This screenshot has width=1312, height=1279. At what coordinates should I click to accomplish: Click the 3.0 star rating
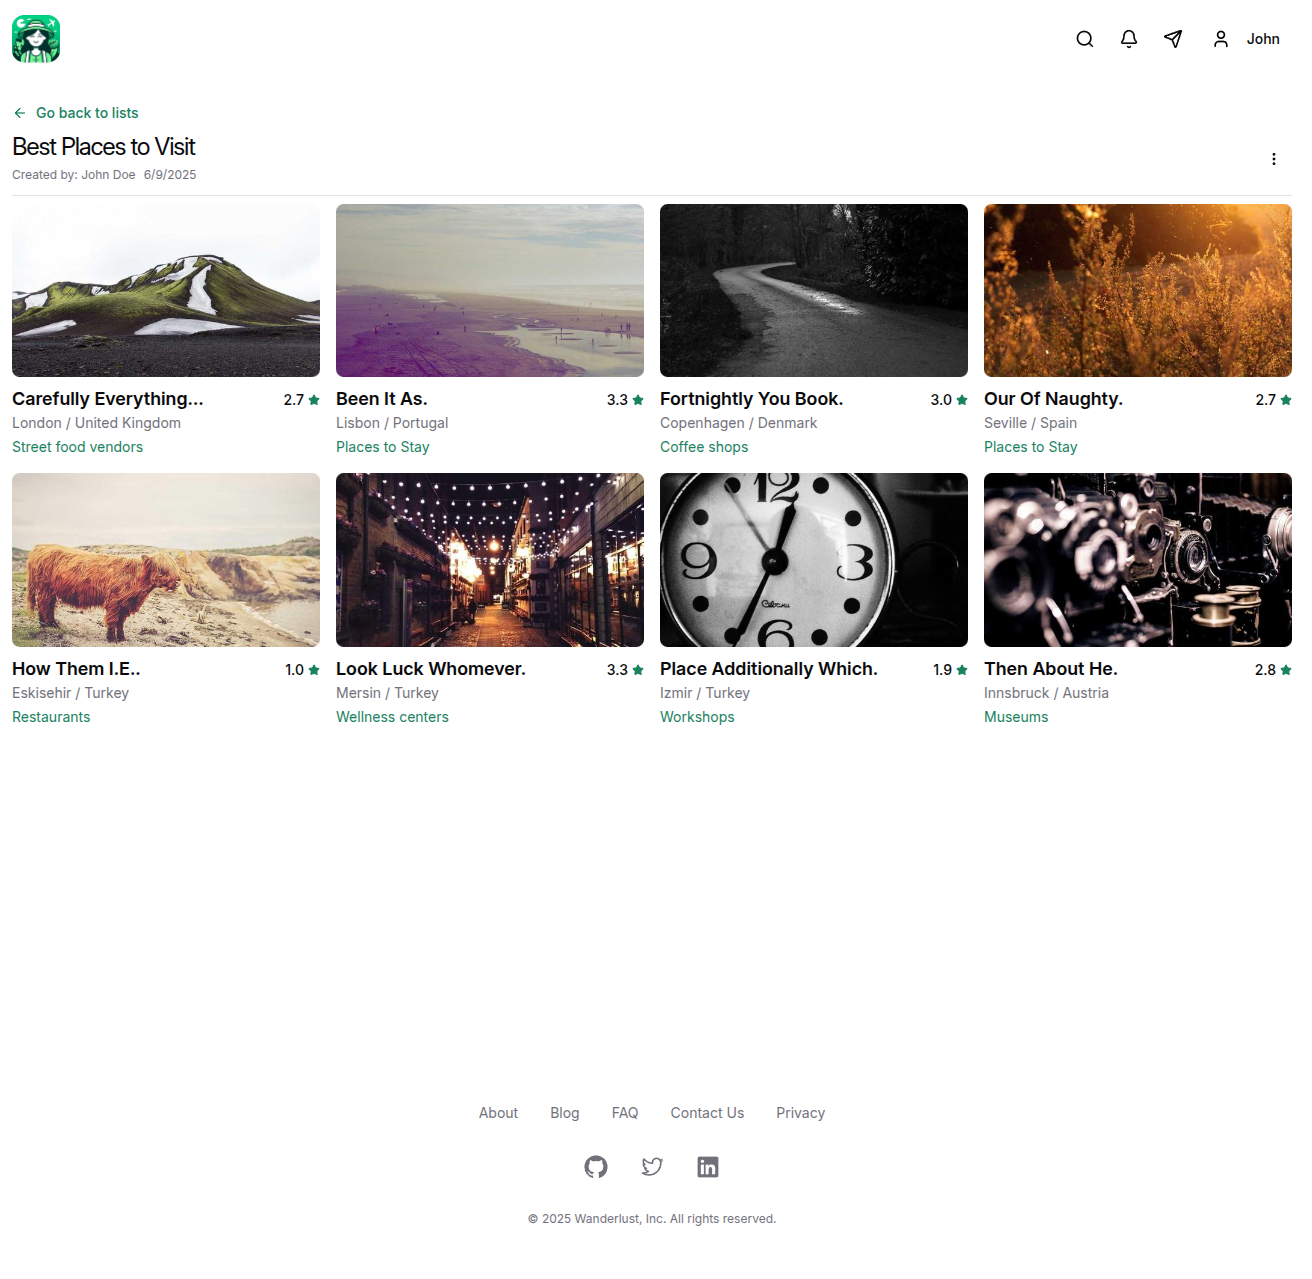pos(949,400)
